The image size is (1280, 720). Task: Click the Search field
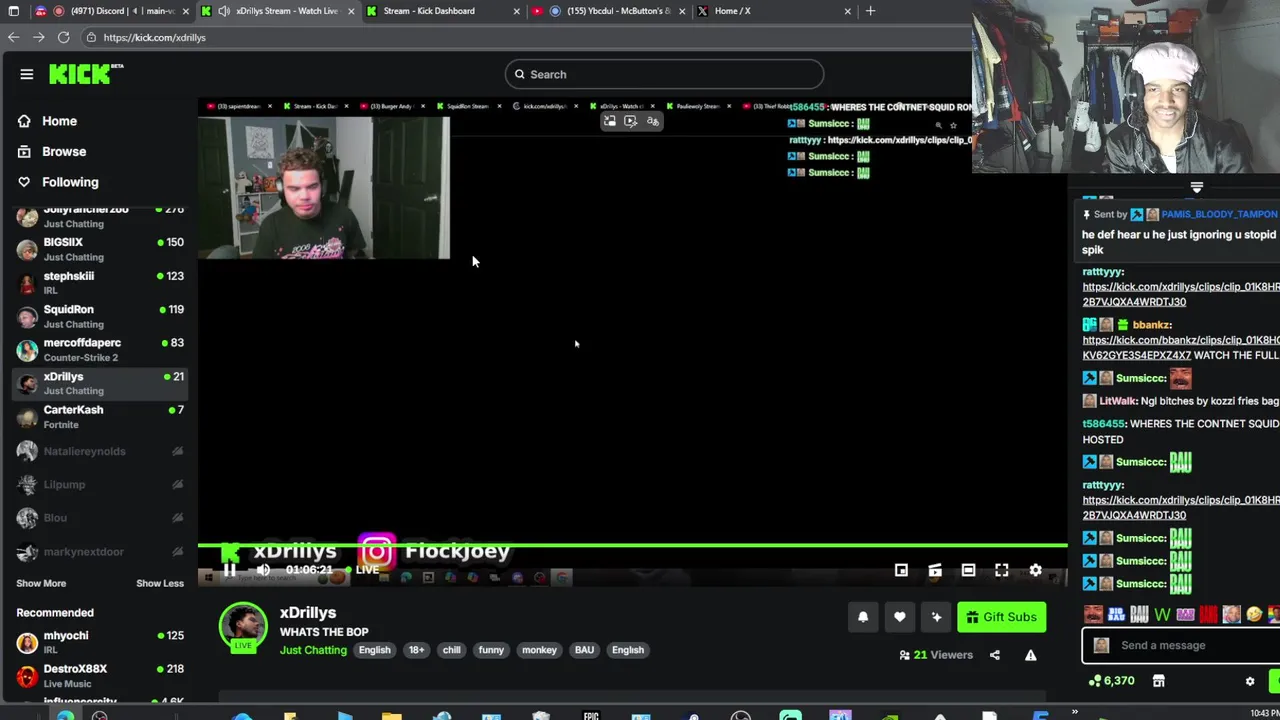point(664,74)
